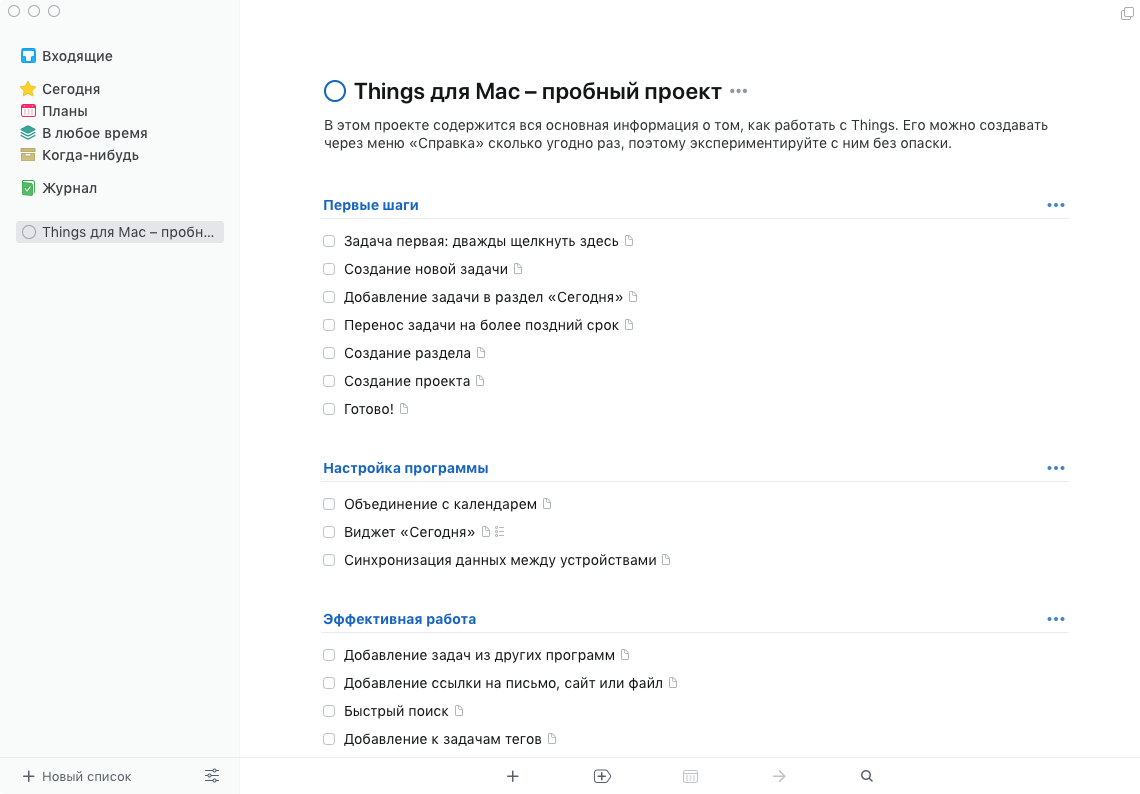The width and height of the screenshot is (1140, 794).
Task: Click the move arrow icon in bottom toolbar
Action: point(780,776)
